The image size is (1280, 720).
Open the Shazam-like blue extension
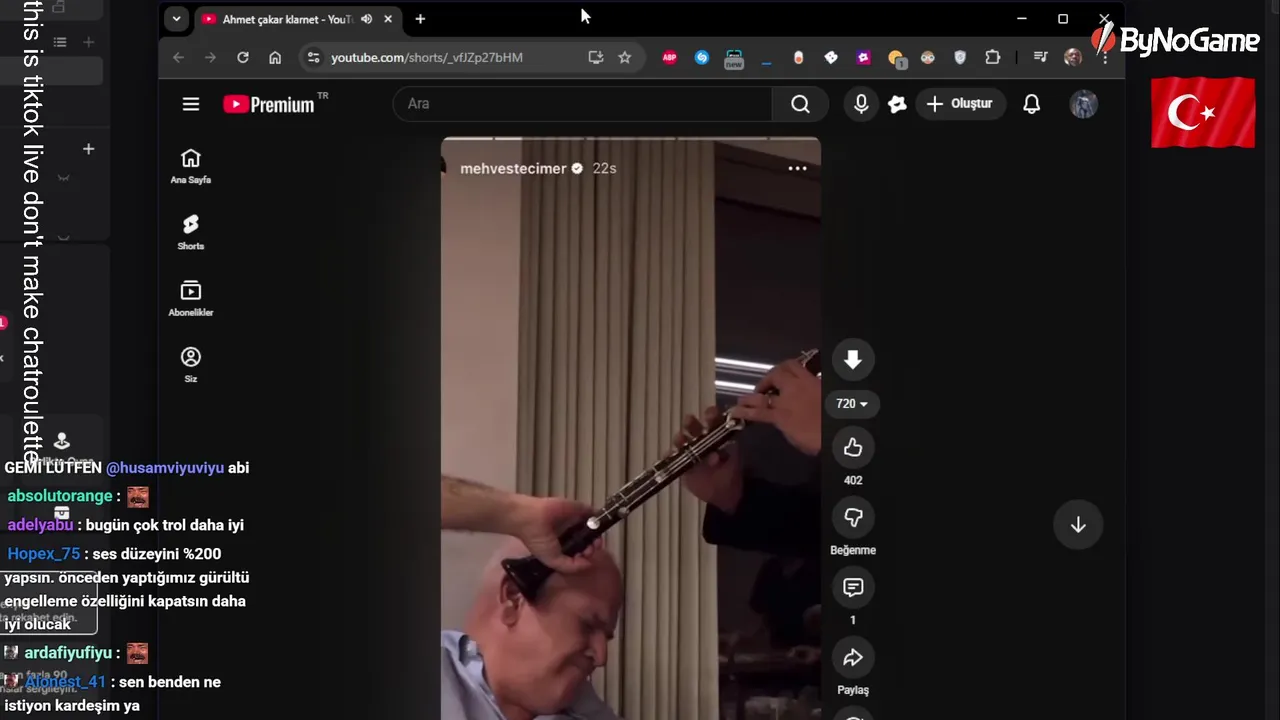coord(702,58)
